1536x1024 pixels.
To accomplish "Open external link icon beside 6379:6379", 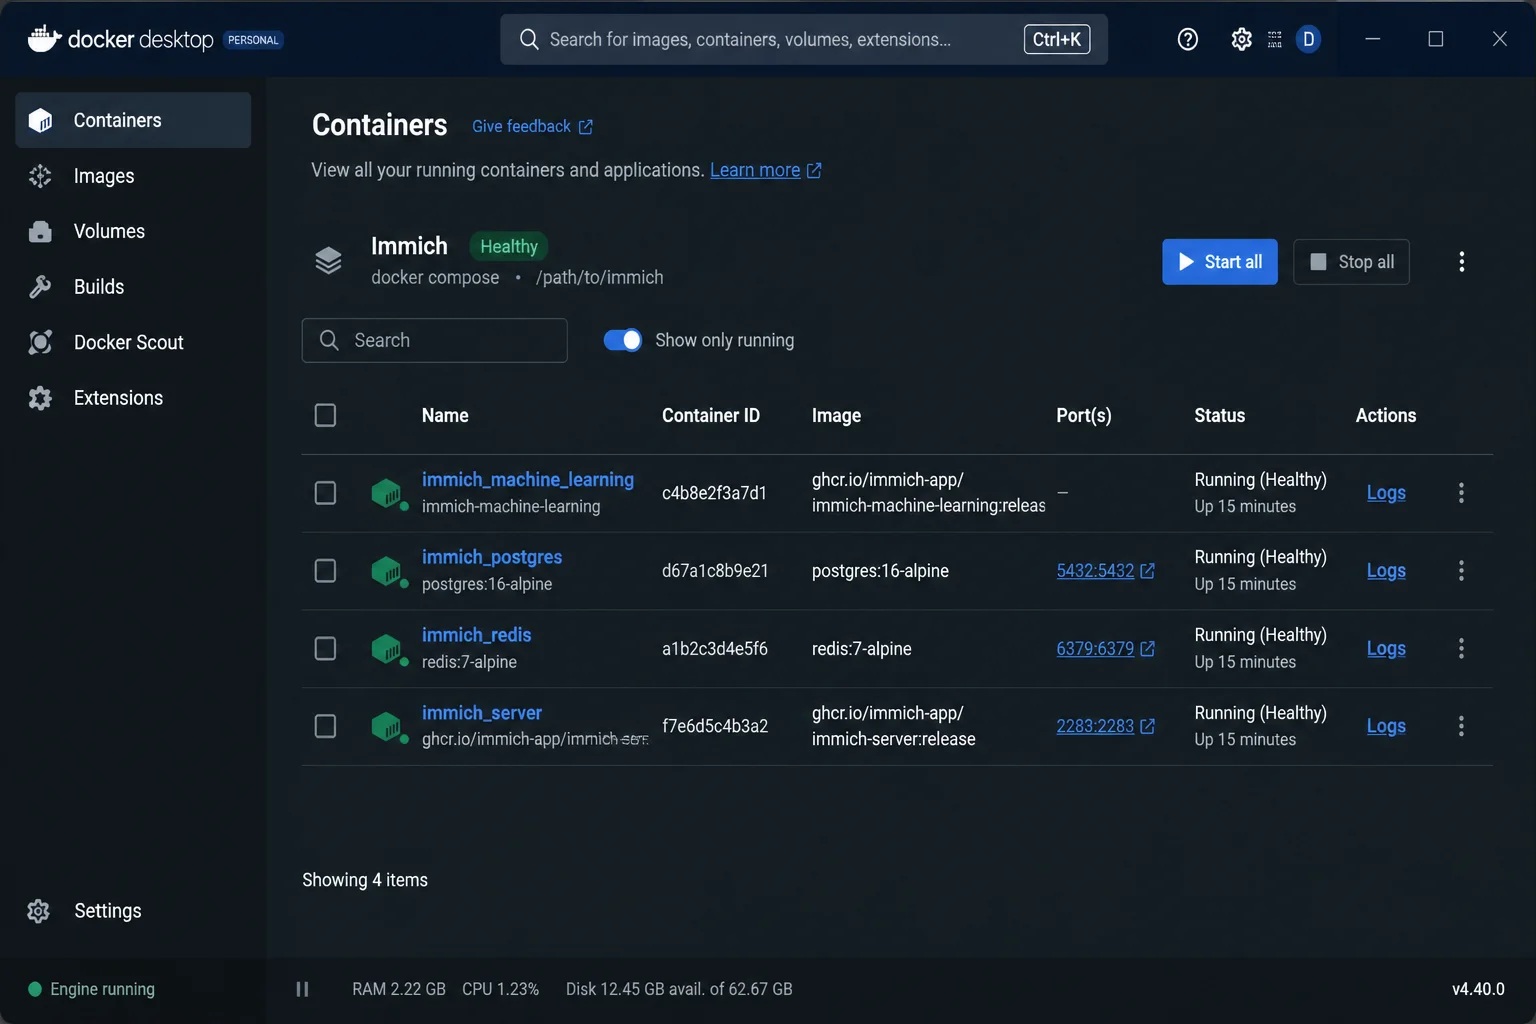I will pos(1148,649).
